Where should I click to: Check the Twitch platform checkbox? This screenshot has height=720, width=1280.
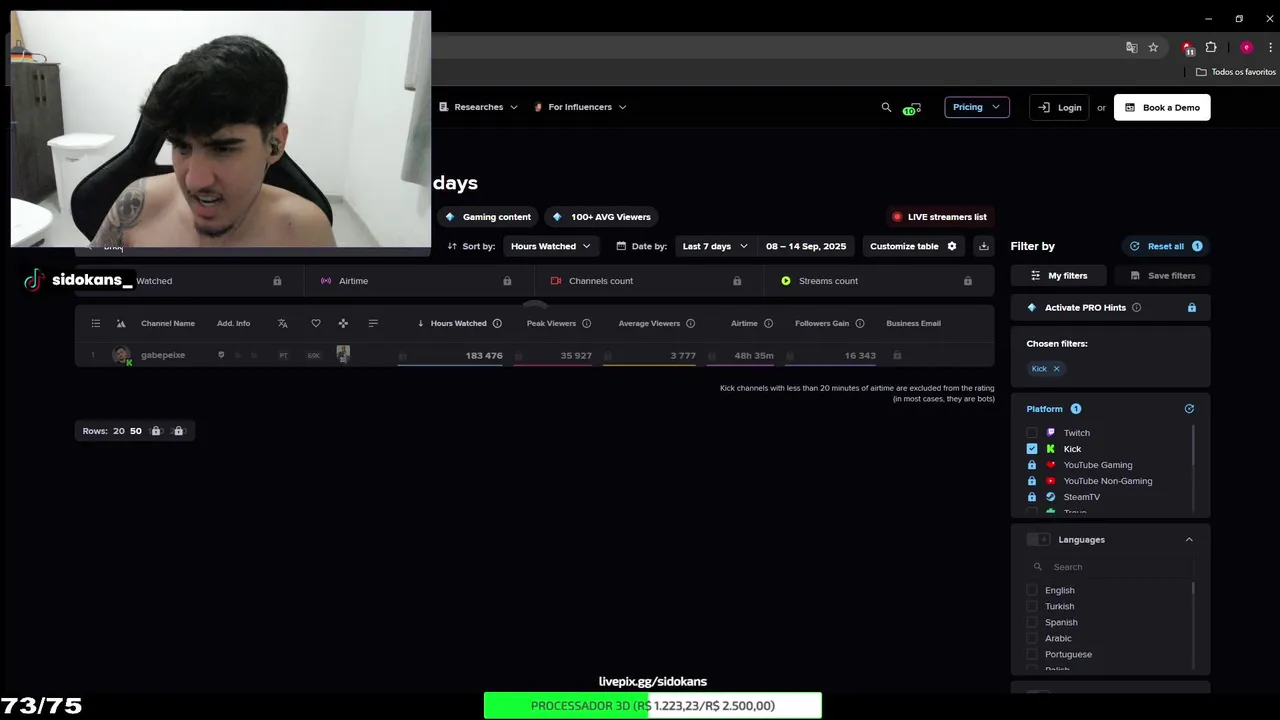1032,433
